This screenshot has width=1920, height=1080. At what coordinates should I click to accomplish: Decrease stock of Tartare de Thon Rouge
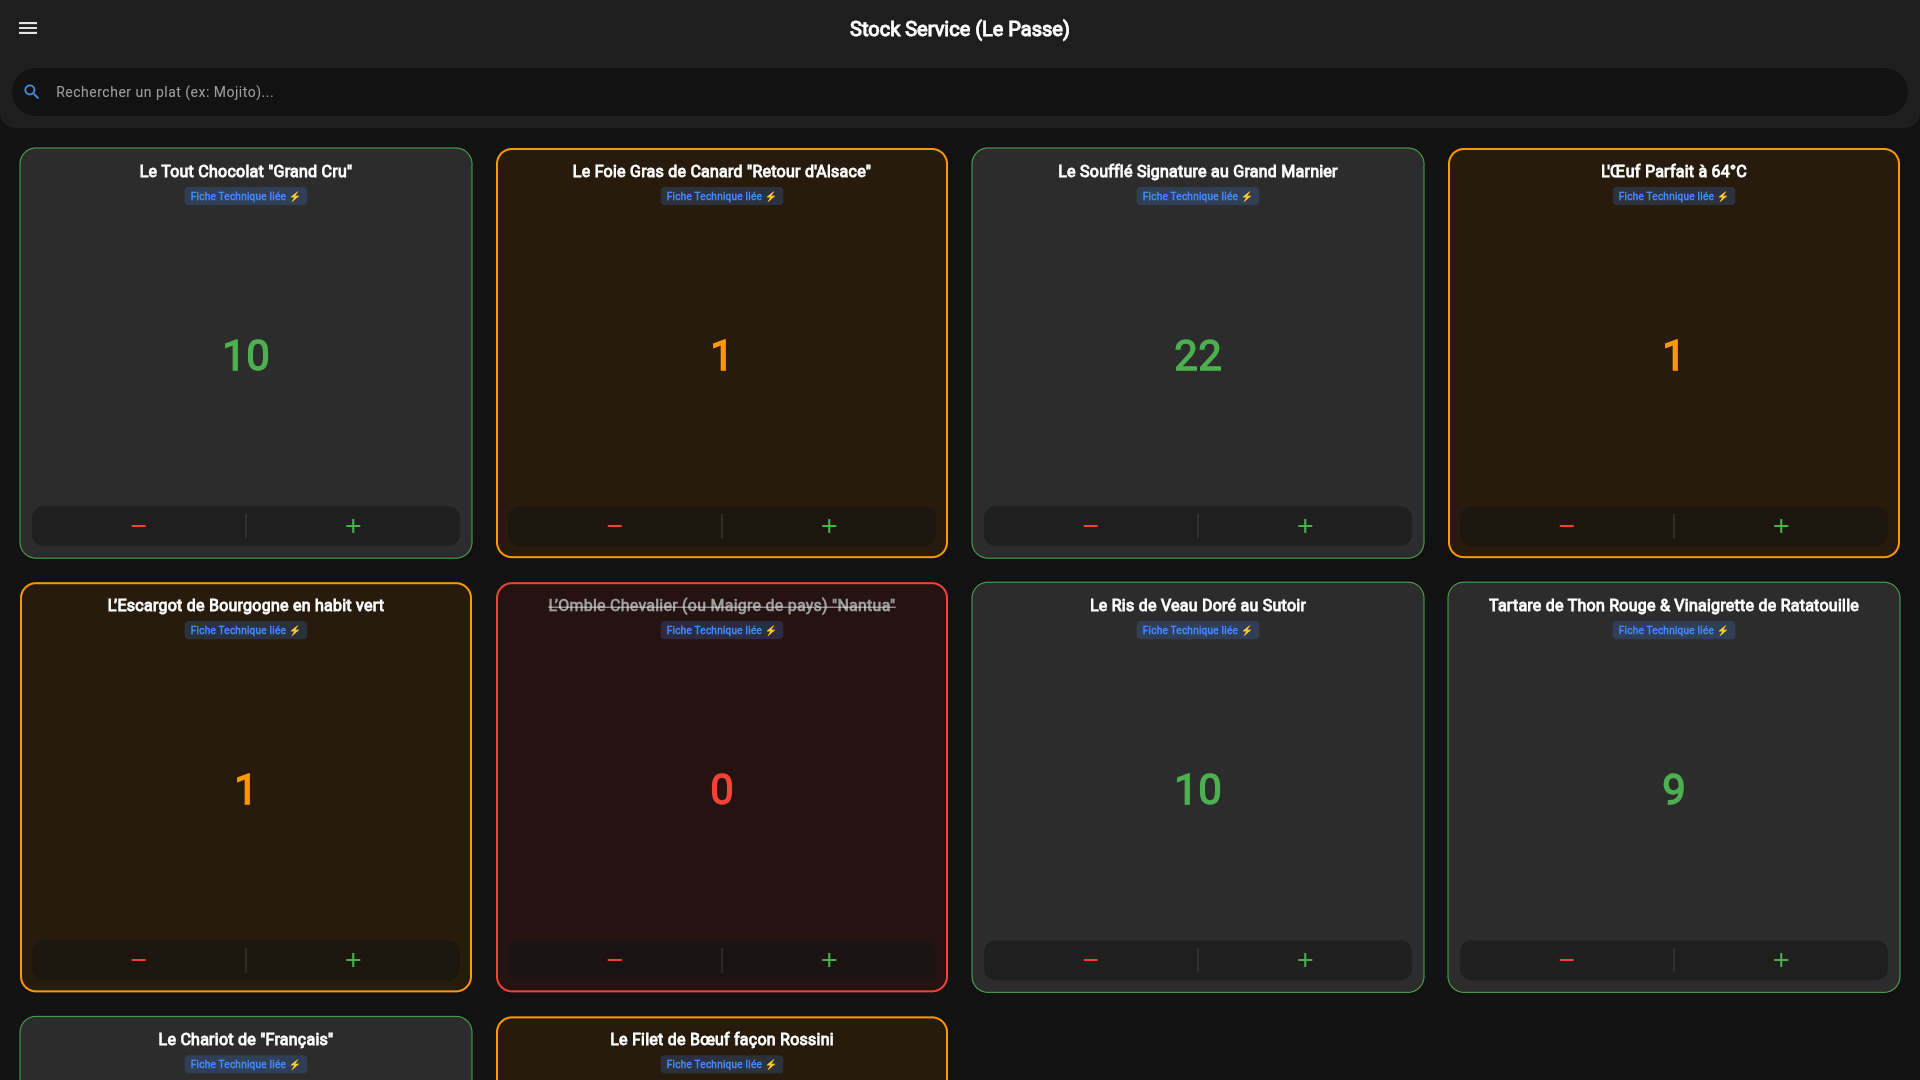[1567, 960]
